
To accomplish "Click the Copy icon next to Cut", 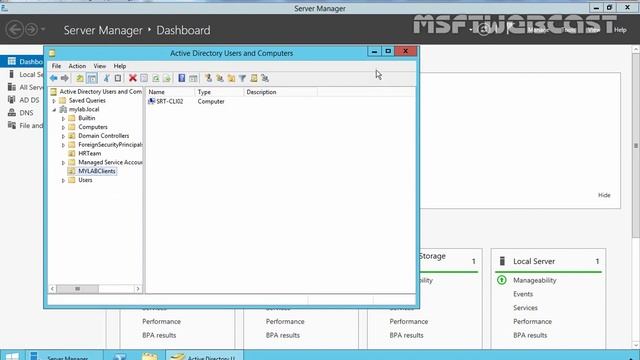I will [118, 78].
